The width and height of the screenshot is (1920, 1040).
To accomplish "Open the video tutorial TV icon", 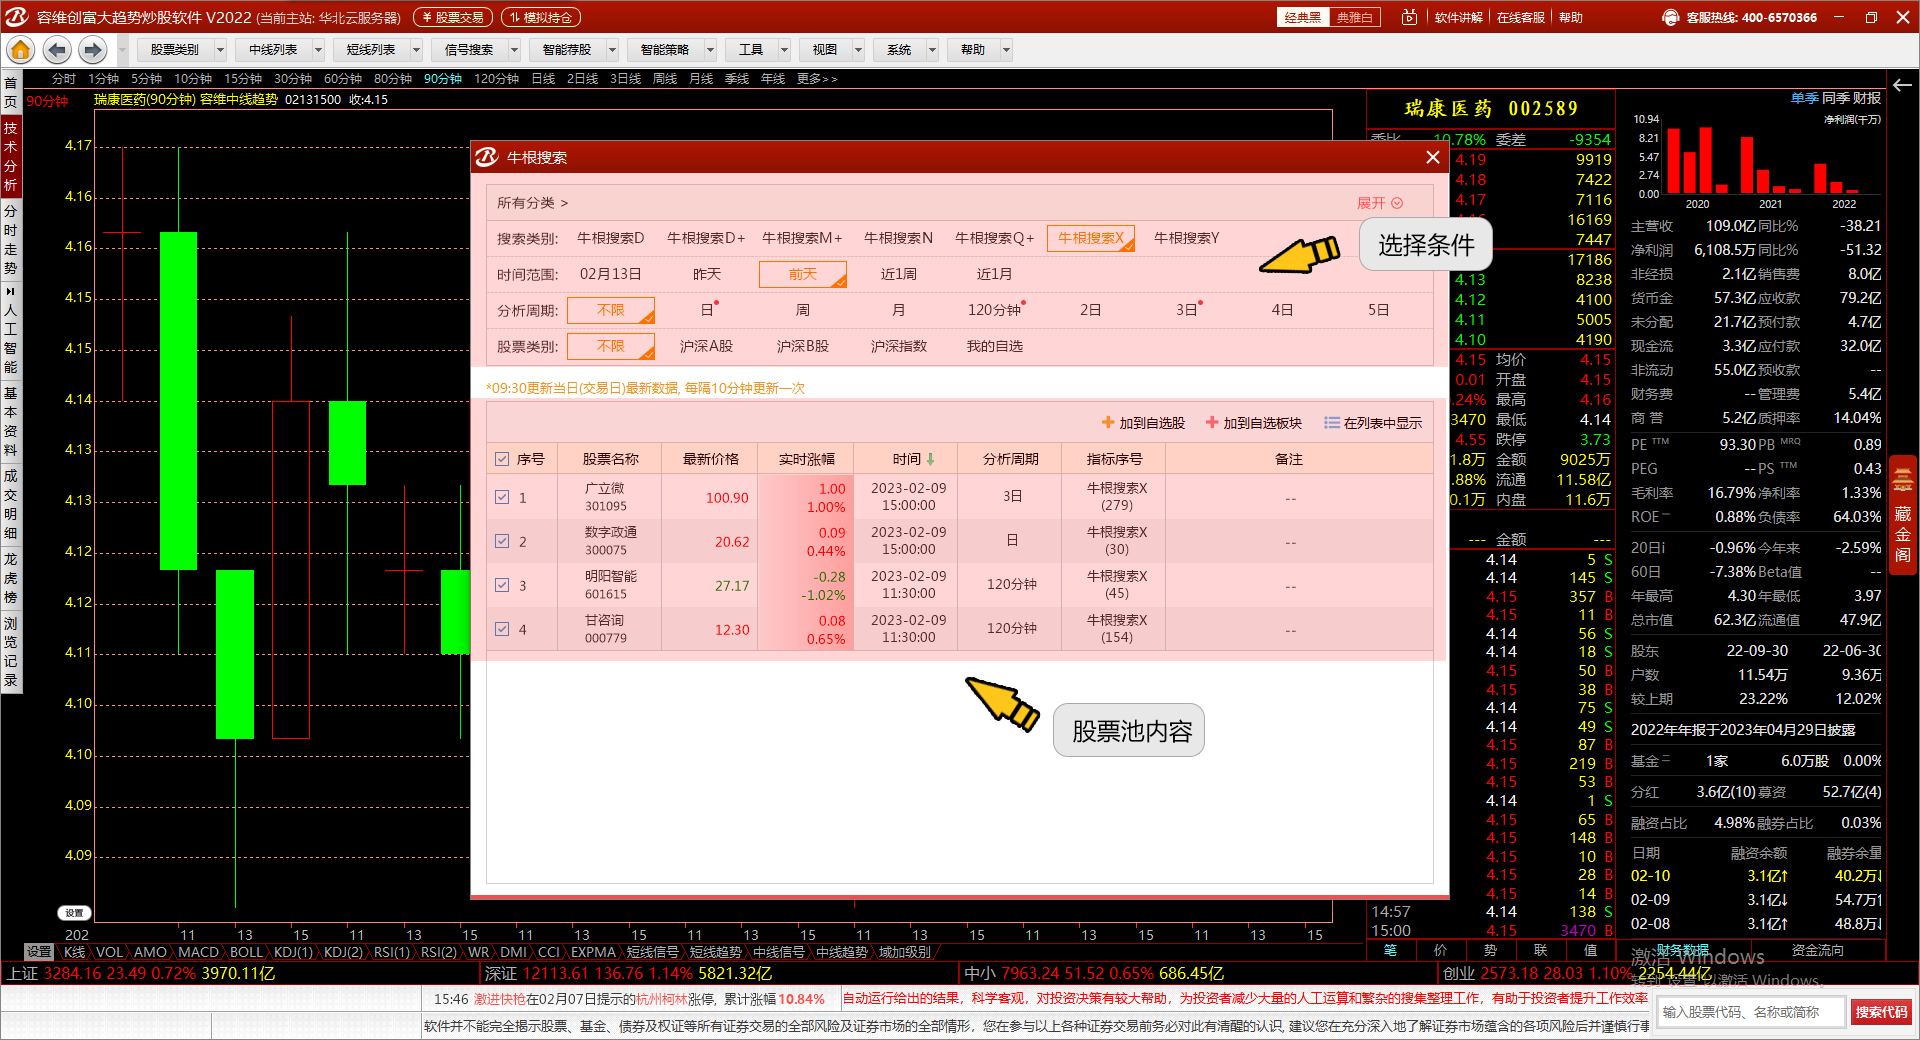I will [1409, 17].
